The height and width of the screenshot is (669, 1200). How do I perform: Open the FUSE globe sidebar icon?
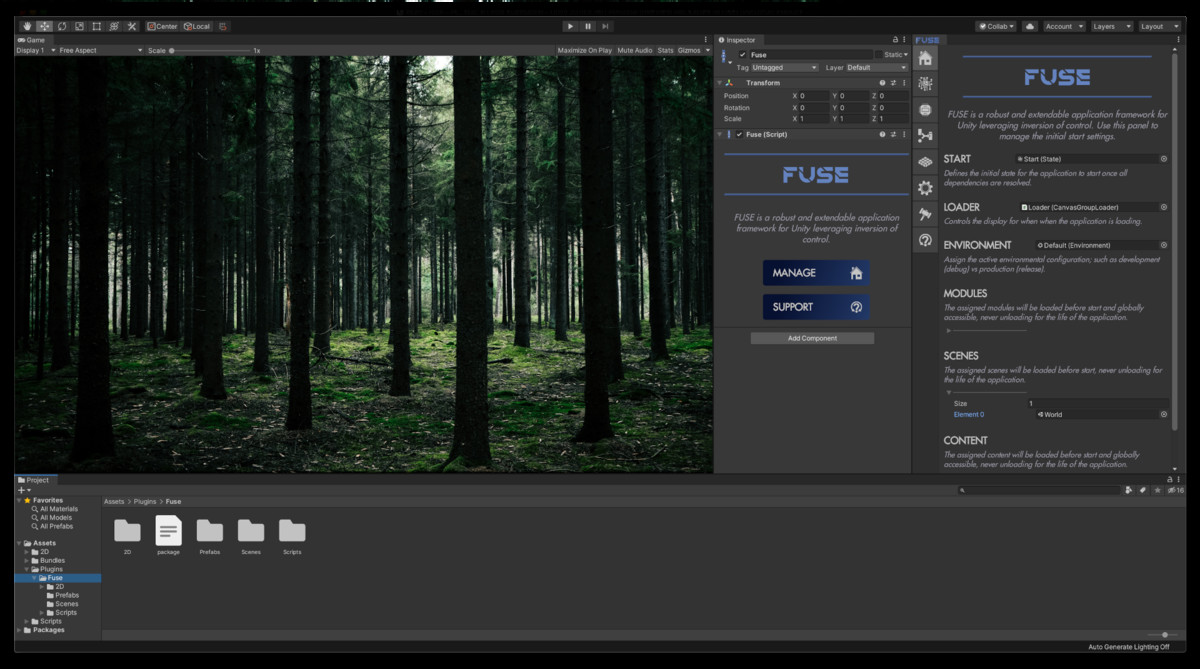pyautogui.click(x=925, y=110)
